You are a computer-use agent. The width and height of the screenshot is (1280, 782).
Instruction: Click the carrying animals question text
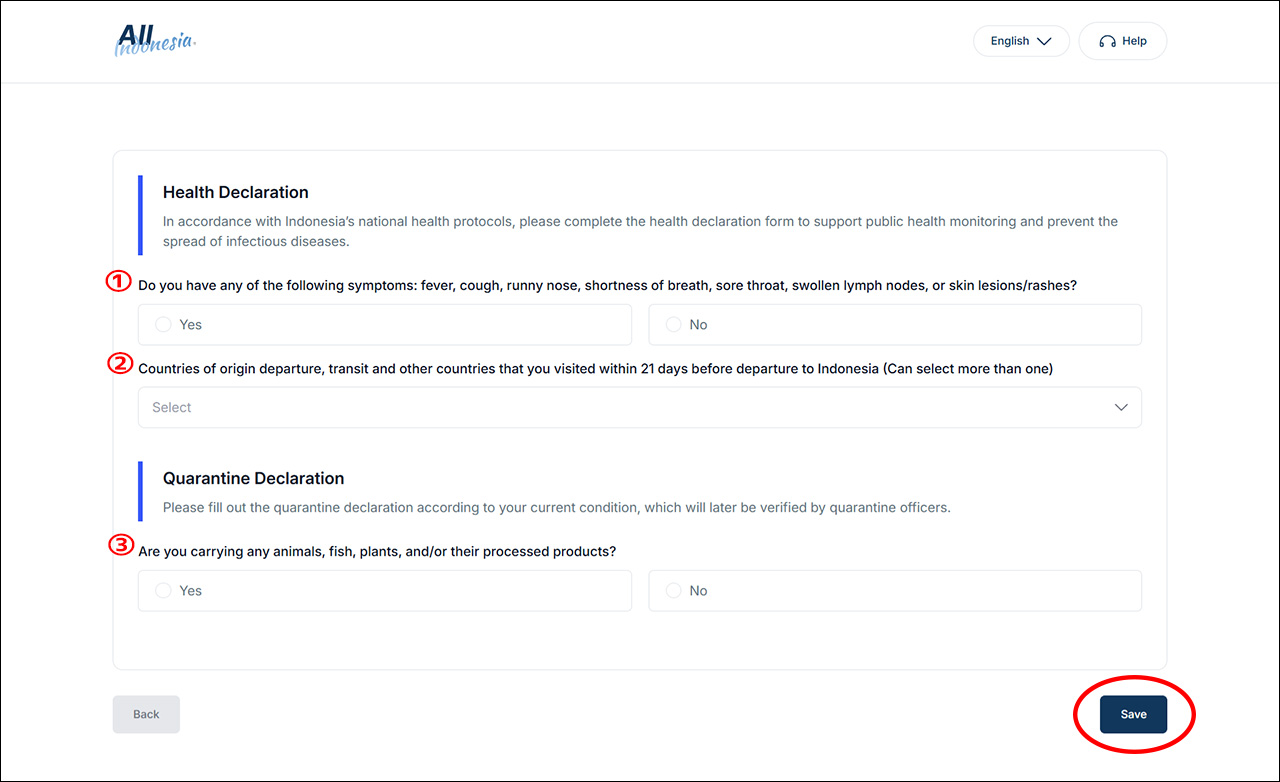[x=377, y=552]
